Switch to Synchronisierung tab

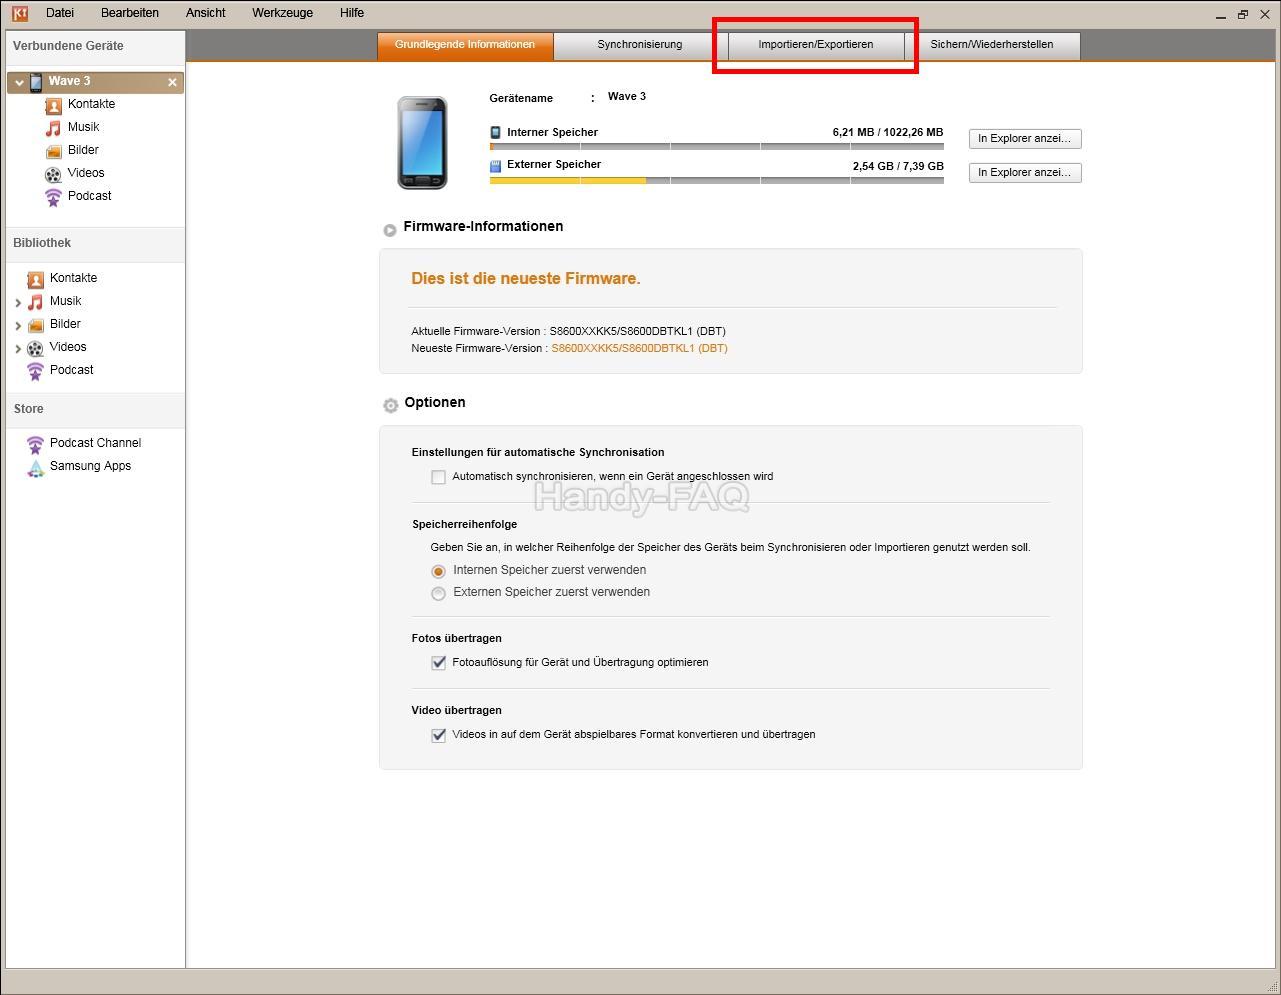point(640,45)
